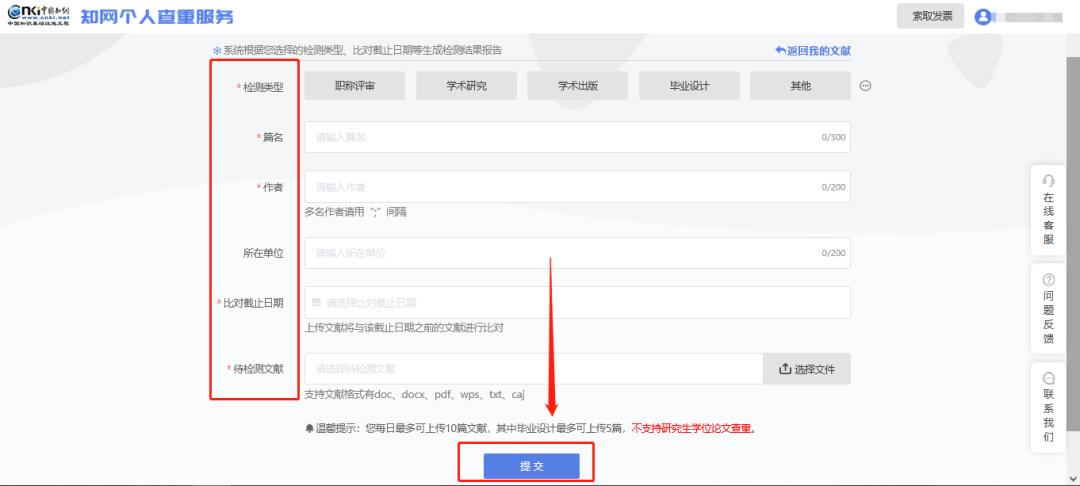
Task: Open the user avatar icon
Action: click(982, 17)
